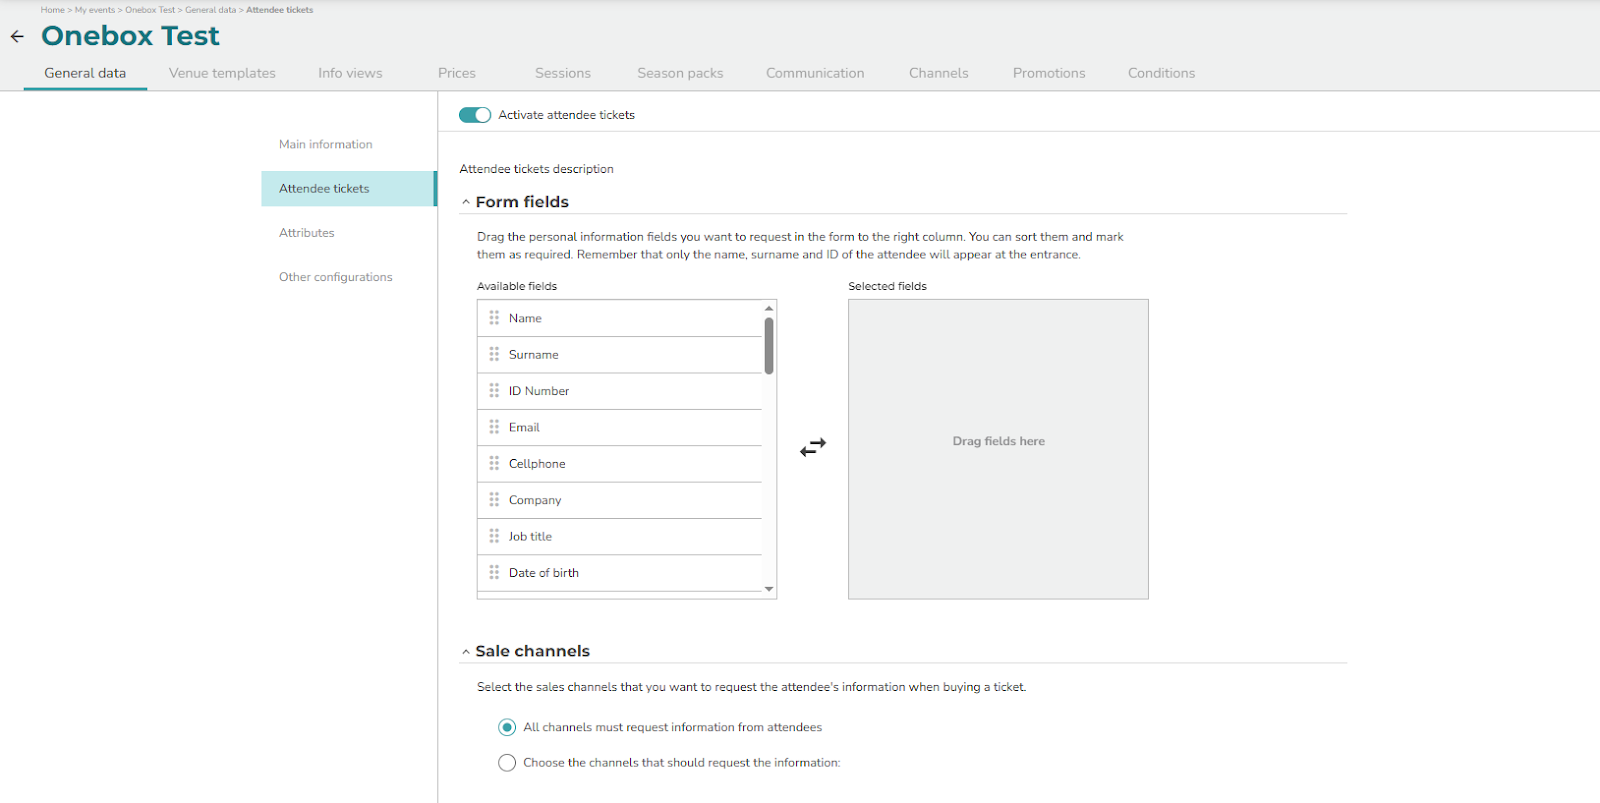Click the Company field row text

[x=535, y=500]
